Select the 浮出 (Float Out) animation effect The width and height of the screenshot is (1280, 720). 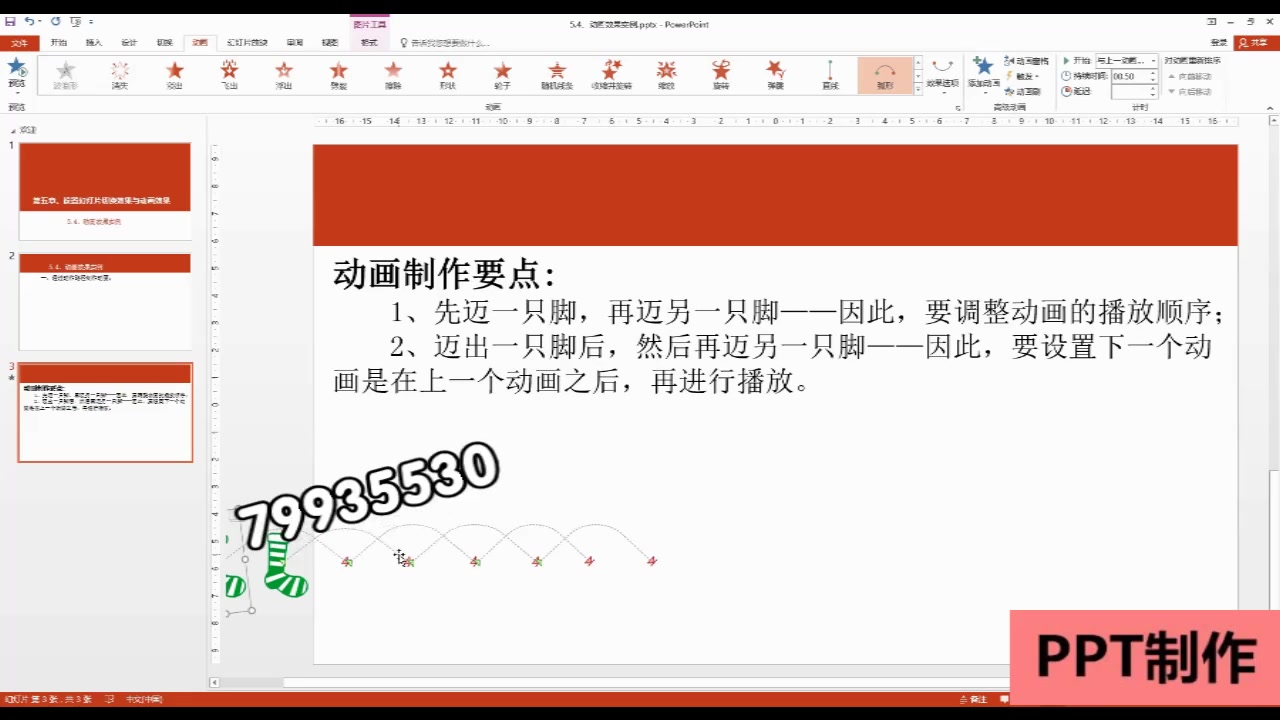[284, 75]
